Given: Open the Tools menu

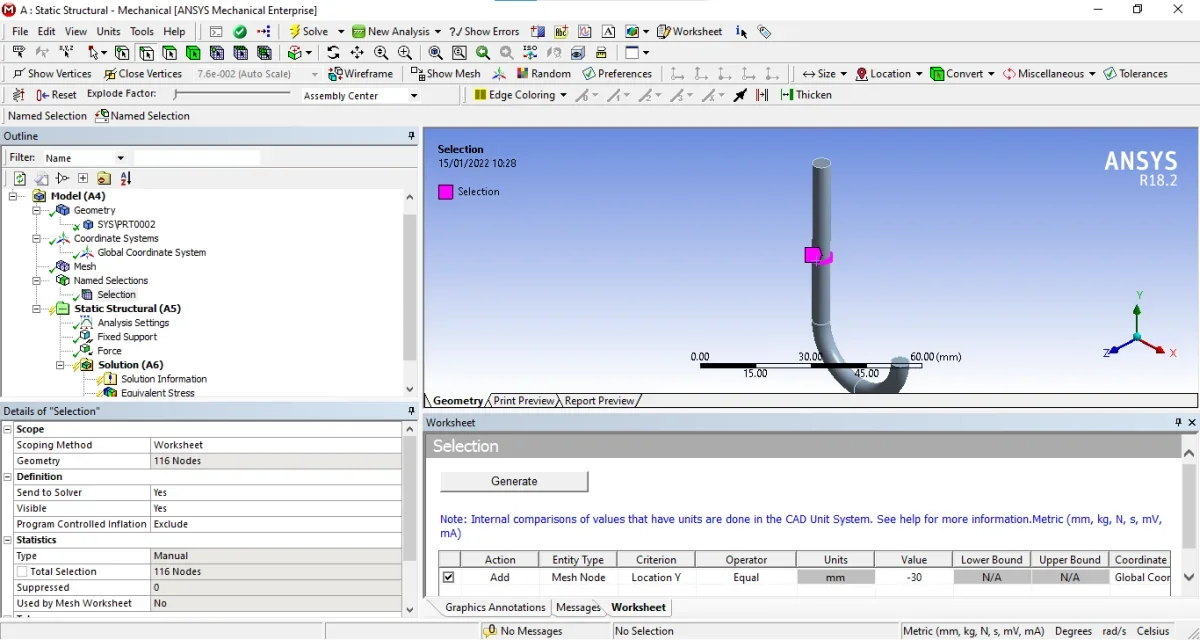Looking at the screenshot, I should [142, 31].
